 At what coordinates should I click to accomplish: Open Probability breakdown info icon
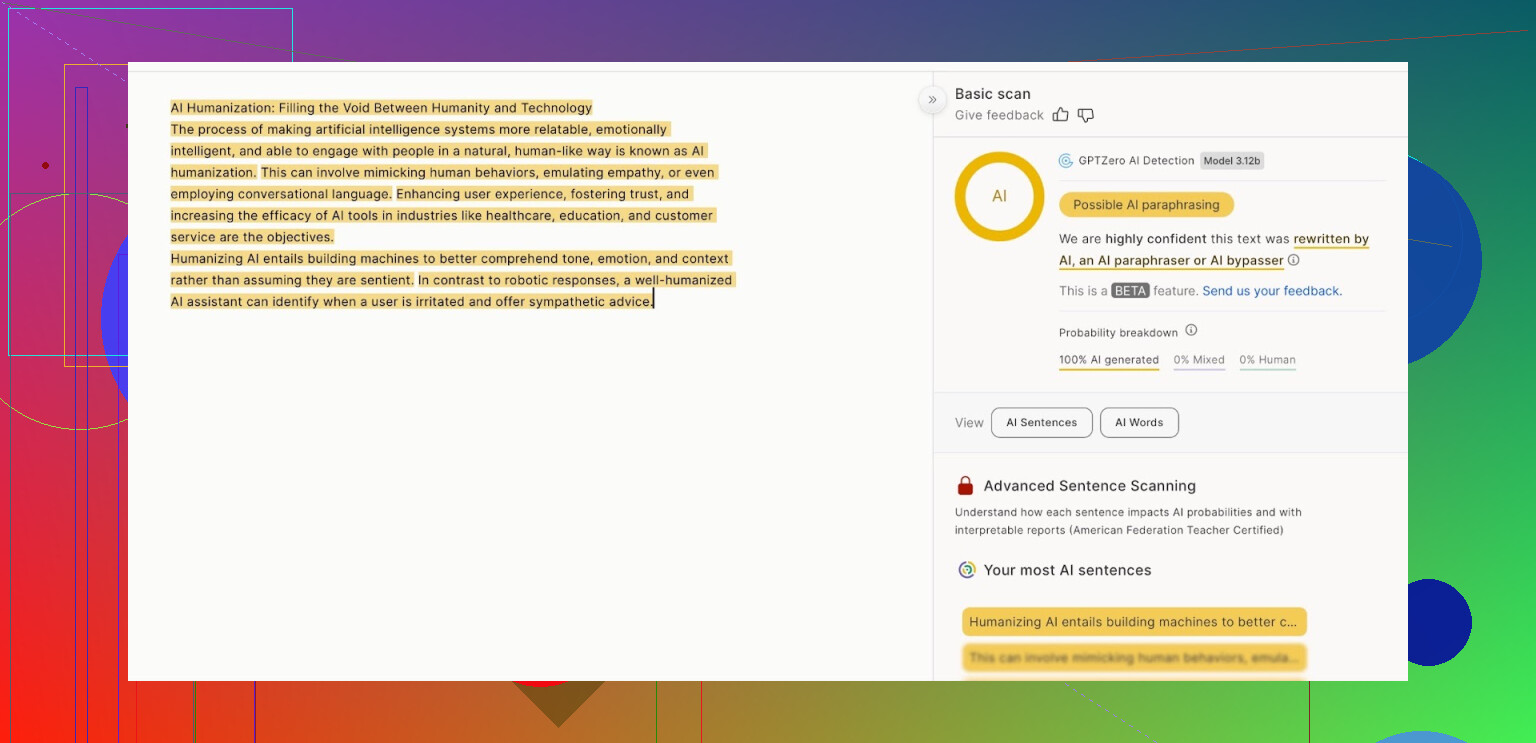[x=1191, y=331]
